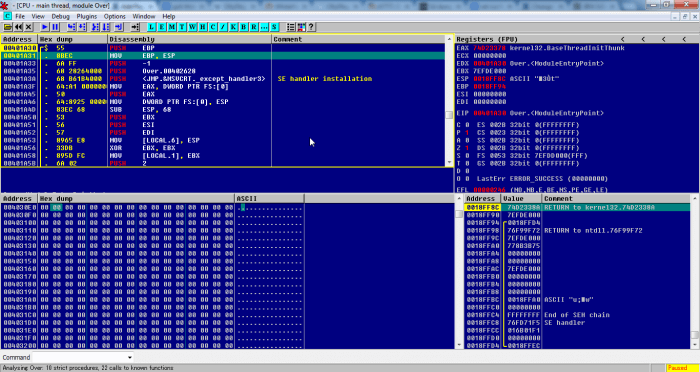Open the Help question mark icon
The height and width of the screenshot is (372, 700).
click(311, 27)
